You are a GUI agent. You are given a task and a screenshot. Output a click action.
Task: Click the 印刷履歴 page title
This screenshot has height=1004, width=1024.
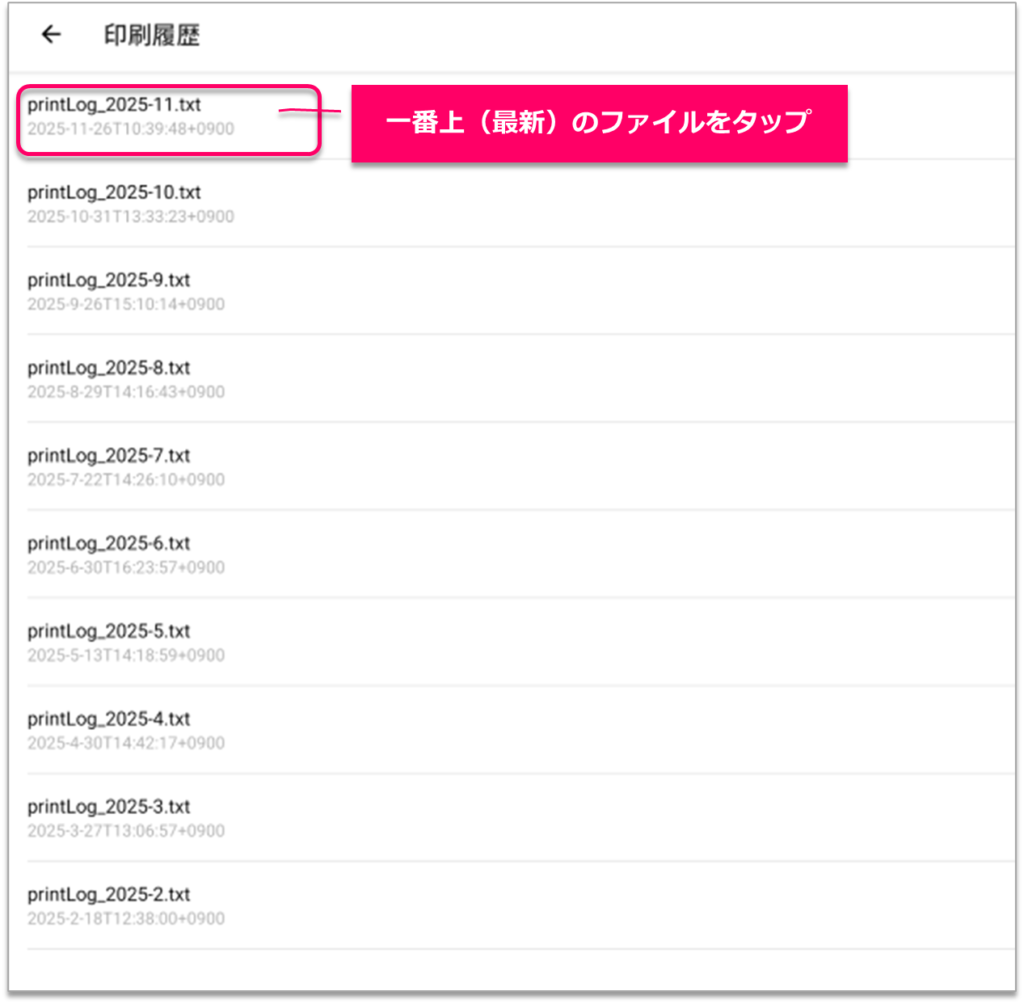[152, 36]
